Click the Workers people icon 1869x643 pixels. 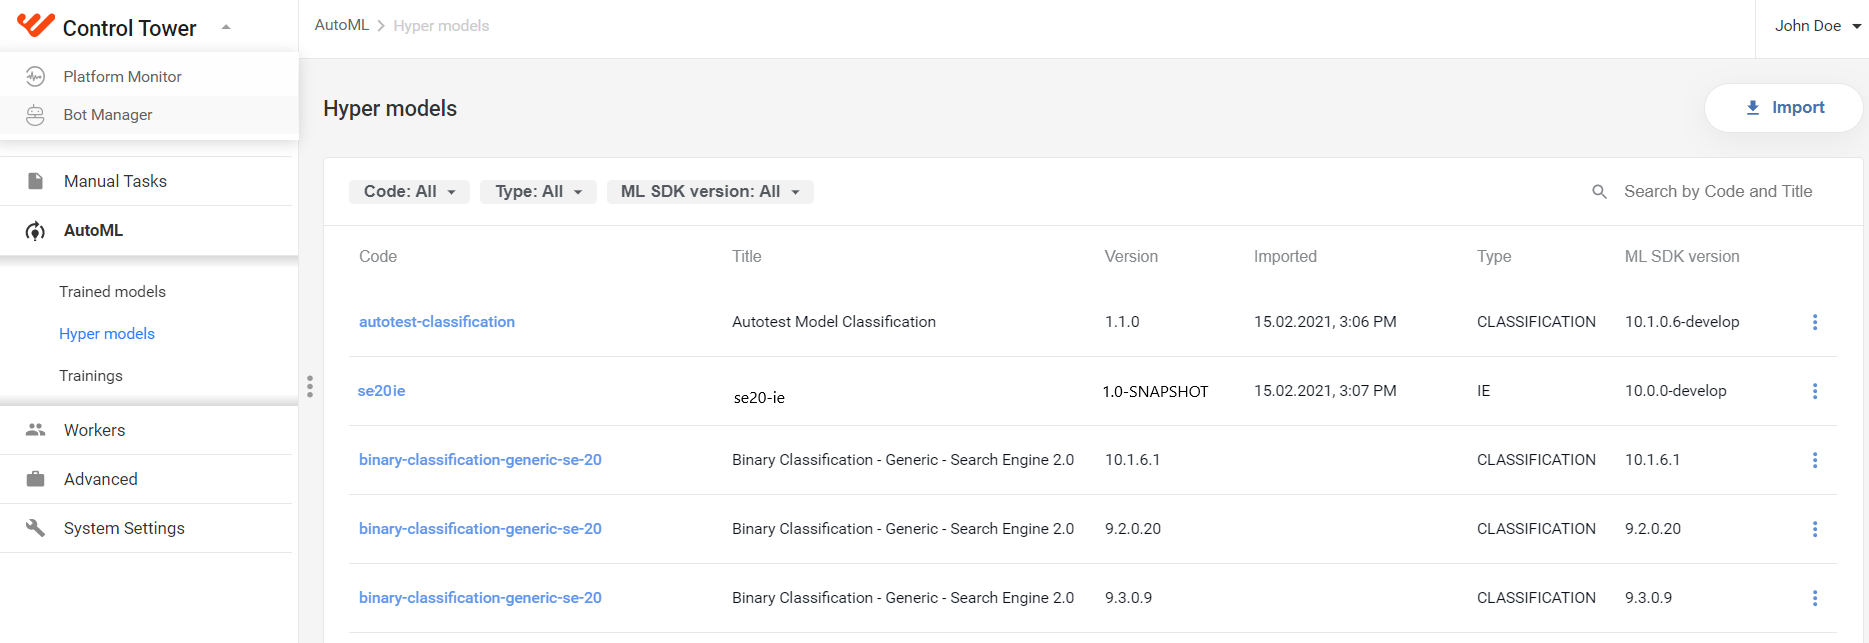tap(36, 430)
